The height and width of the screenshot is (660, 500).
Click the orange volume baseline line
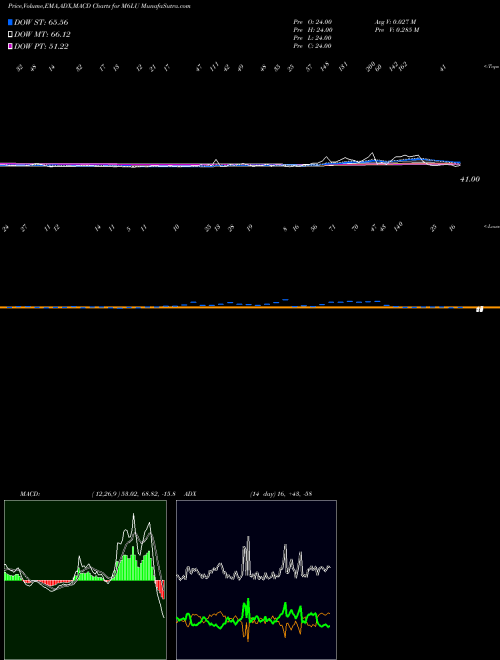(250, 308)
